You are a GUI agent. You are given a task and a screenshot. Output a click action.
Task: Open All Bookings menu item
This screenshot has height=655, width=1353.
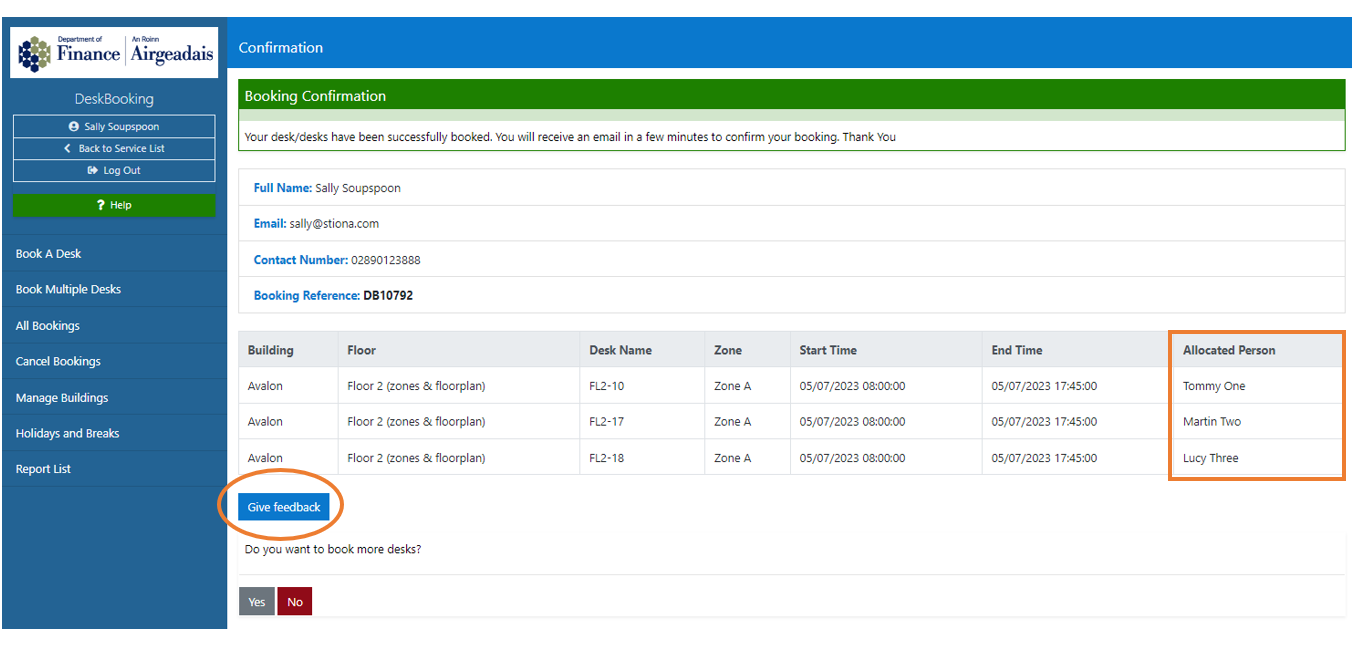click(x=114, y=326)
